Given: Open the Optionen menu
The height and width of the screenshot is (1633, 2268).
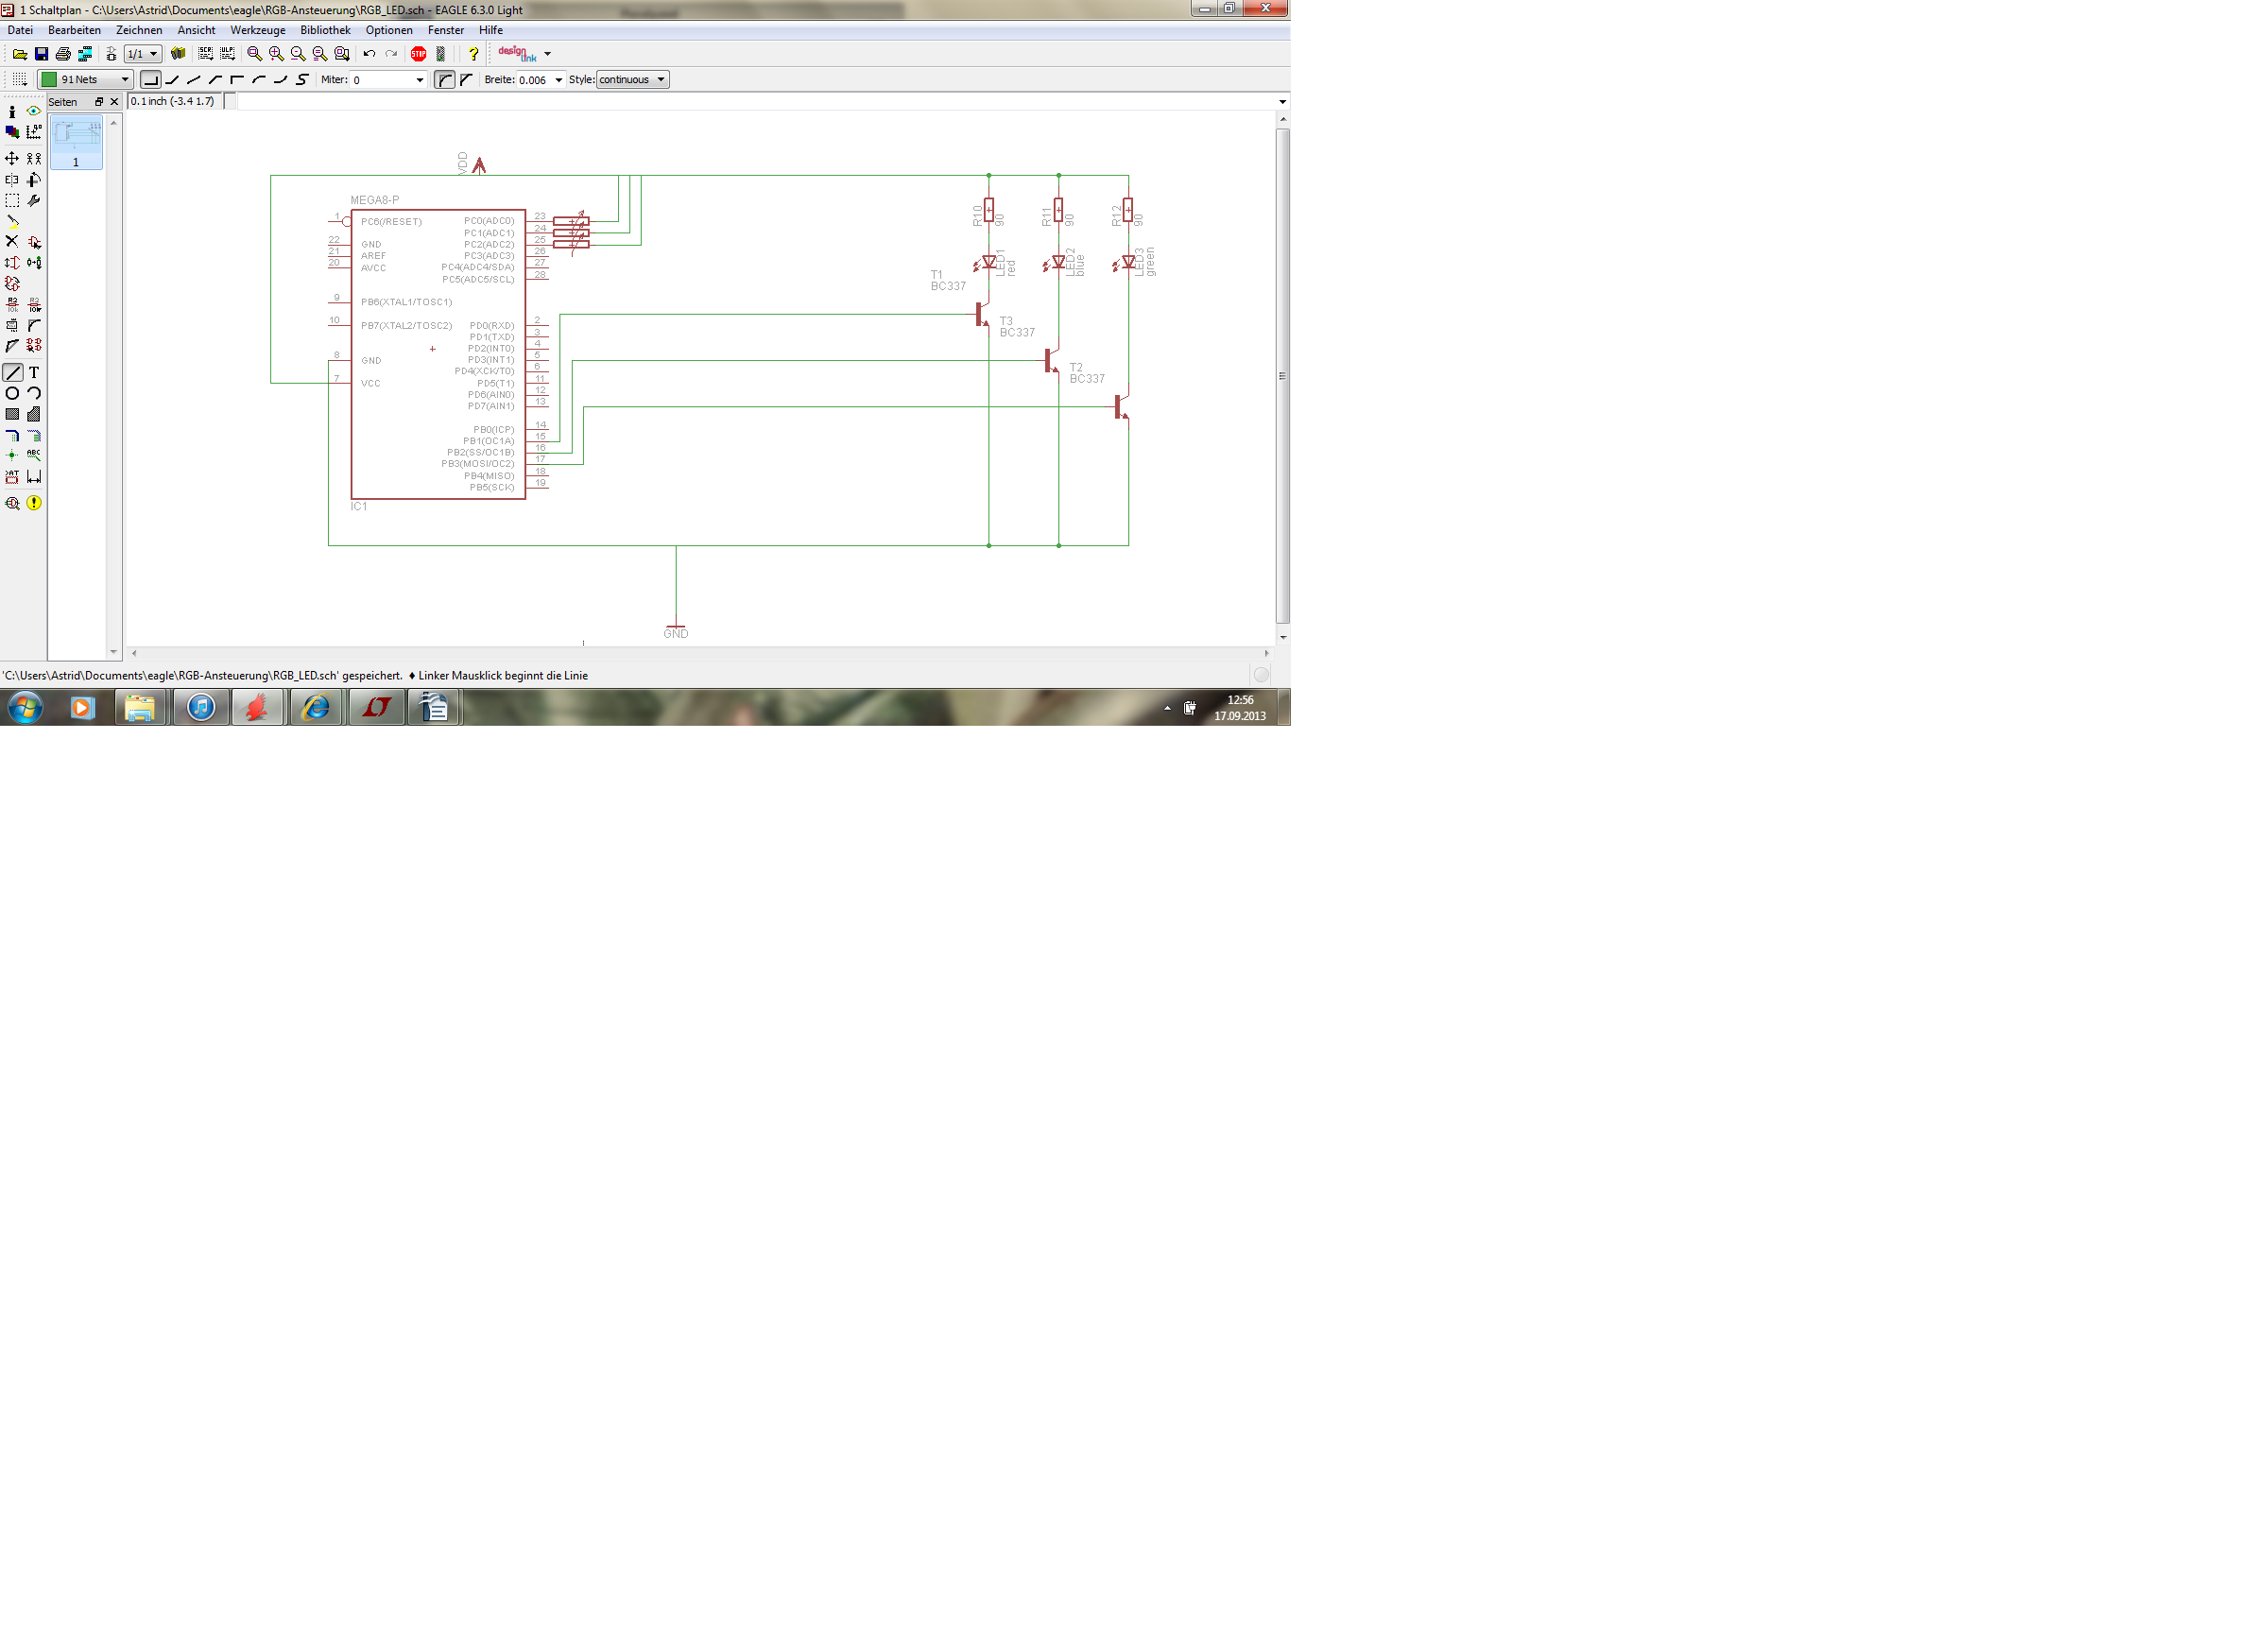Looking at the screenshot, I should (x=389, y=30).
